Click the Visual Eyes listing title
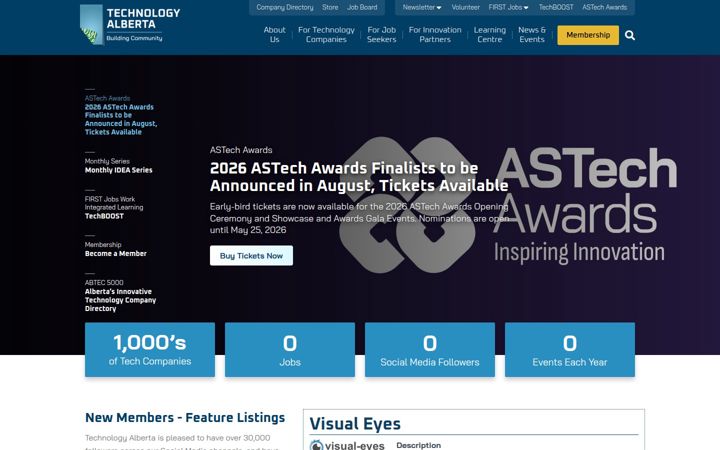 355,423
